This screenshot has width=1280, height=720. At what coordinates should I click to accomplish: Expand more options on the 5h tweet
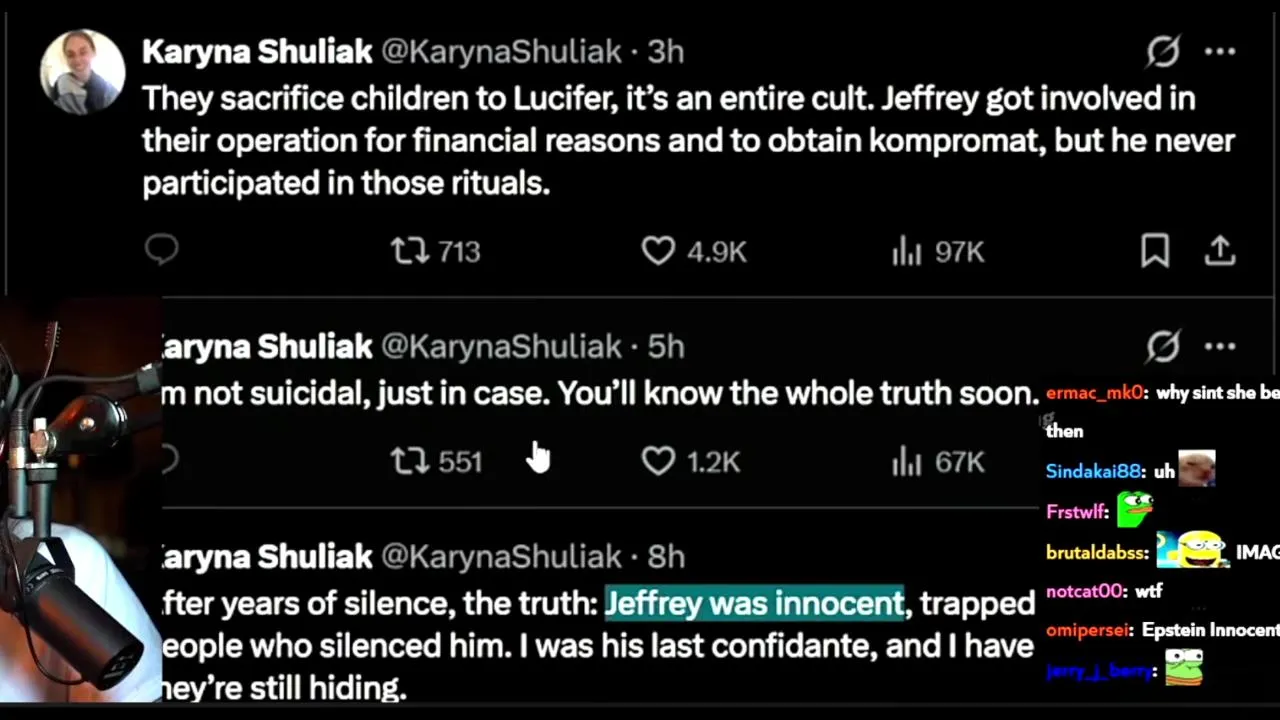(x=1220, y=347)
